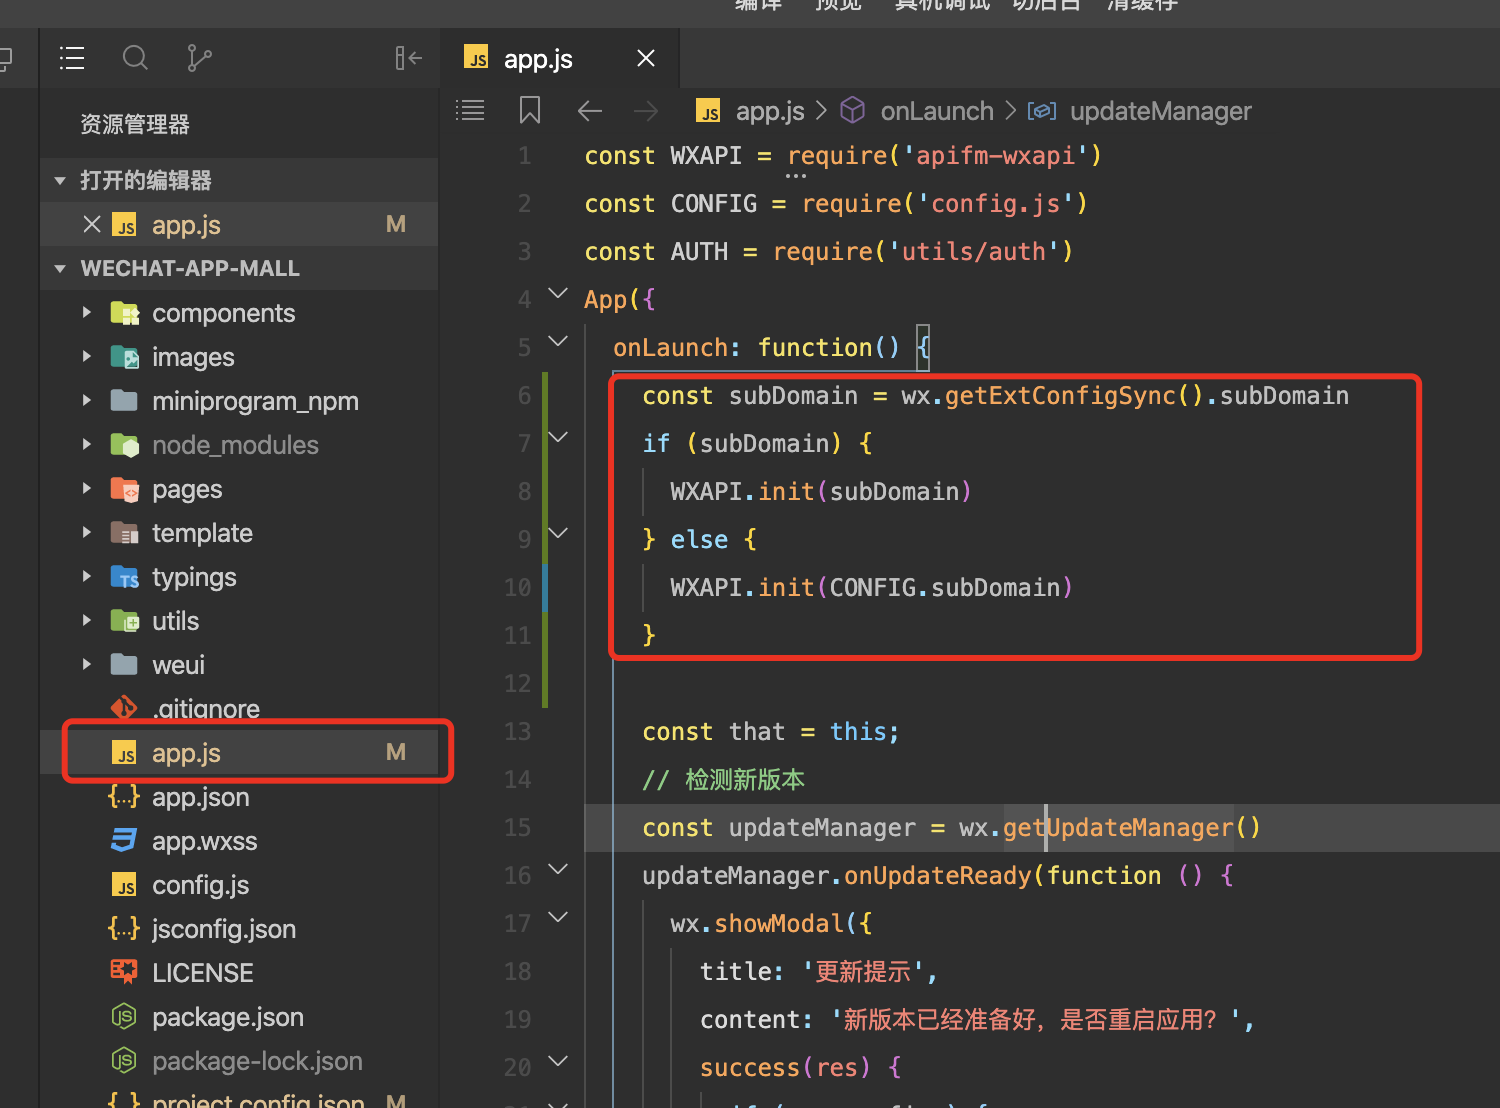Screen dimensions: 1500x1108
Task: Click the 资源管理器 panel title
Action: pos(135,124)
